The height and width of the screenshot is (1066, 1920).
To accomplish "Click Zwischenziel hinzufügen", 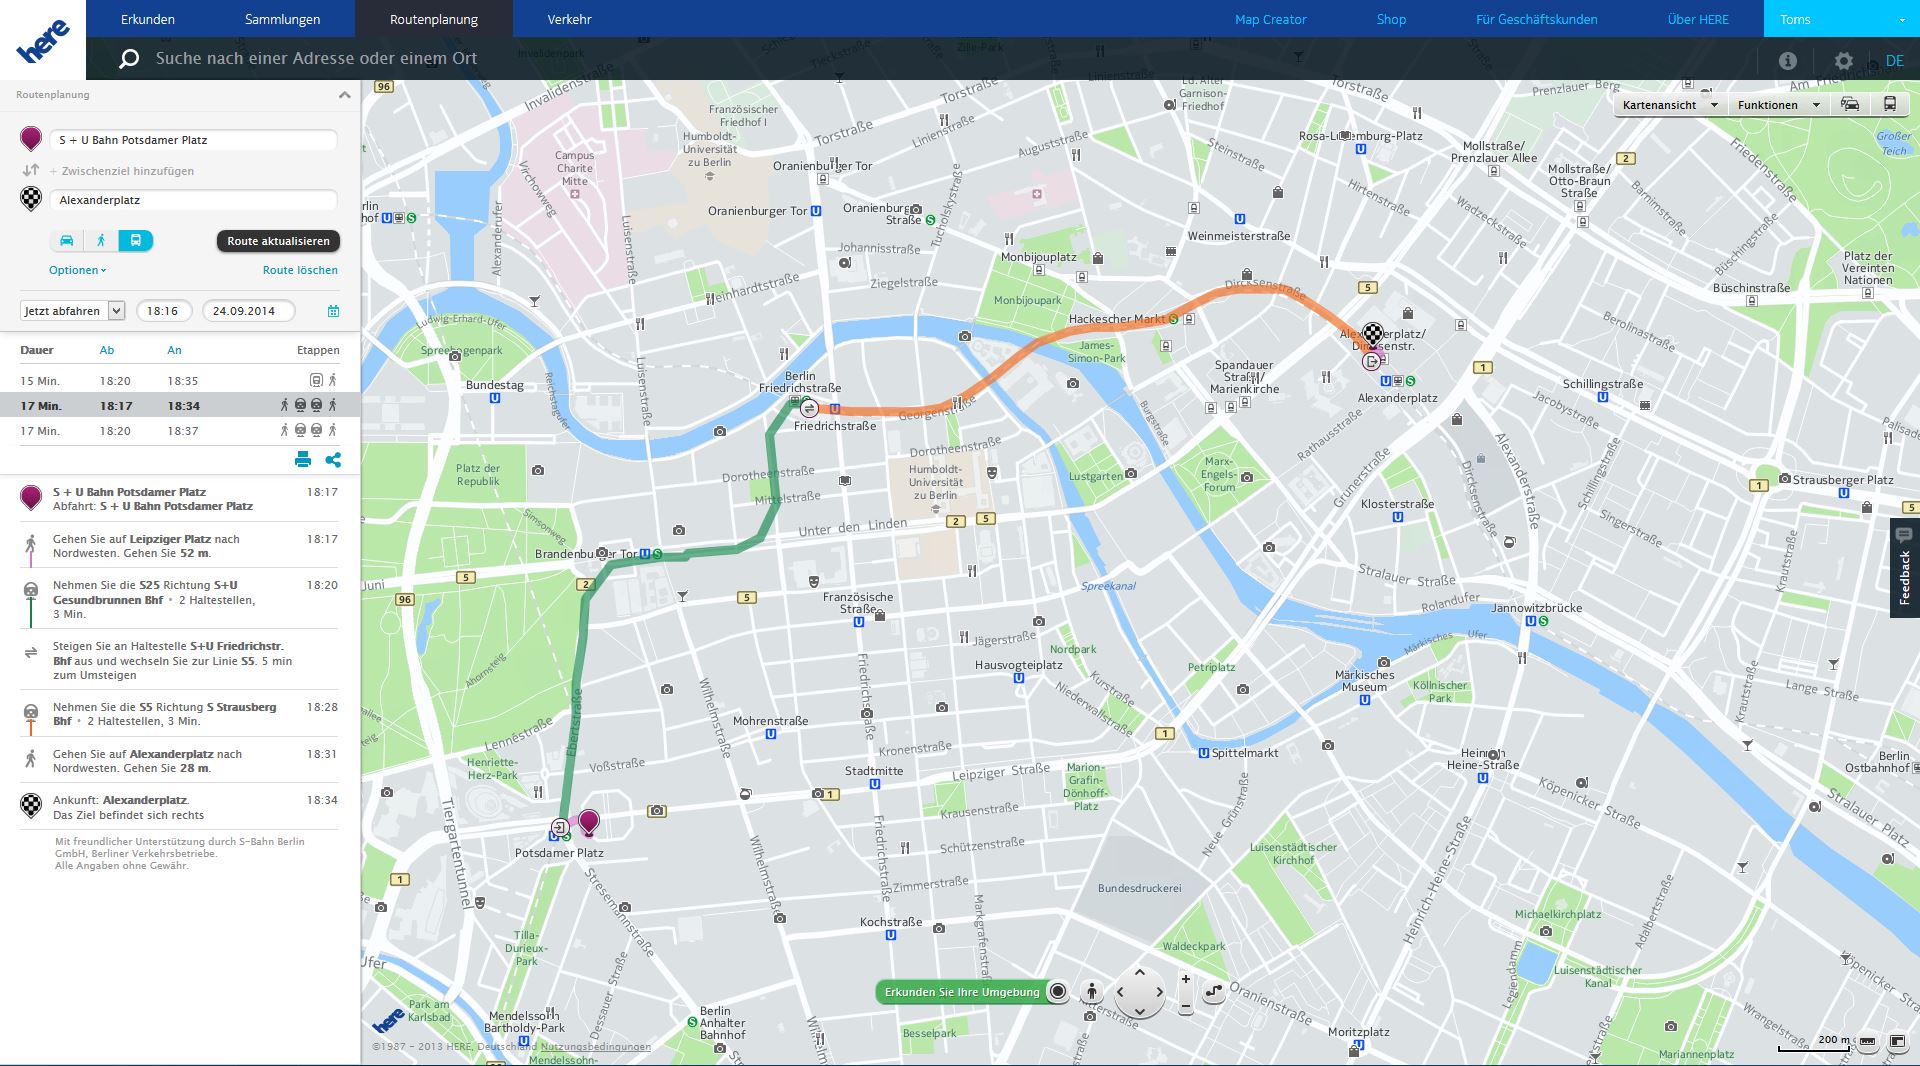I will coord(122,171).
